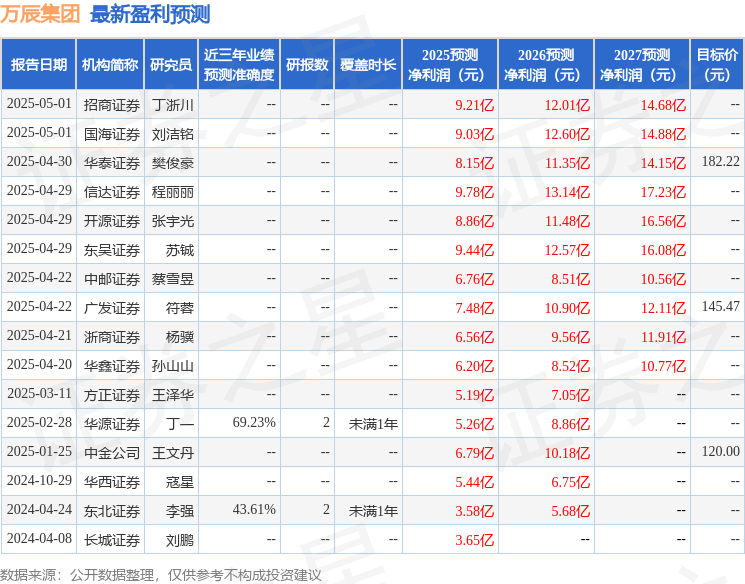Viewport: 745px width, 584px height.
Task: Click researcher name 苏铖
Action: [x=180, y=250]
